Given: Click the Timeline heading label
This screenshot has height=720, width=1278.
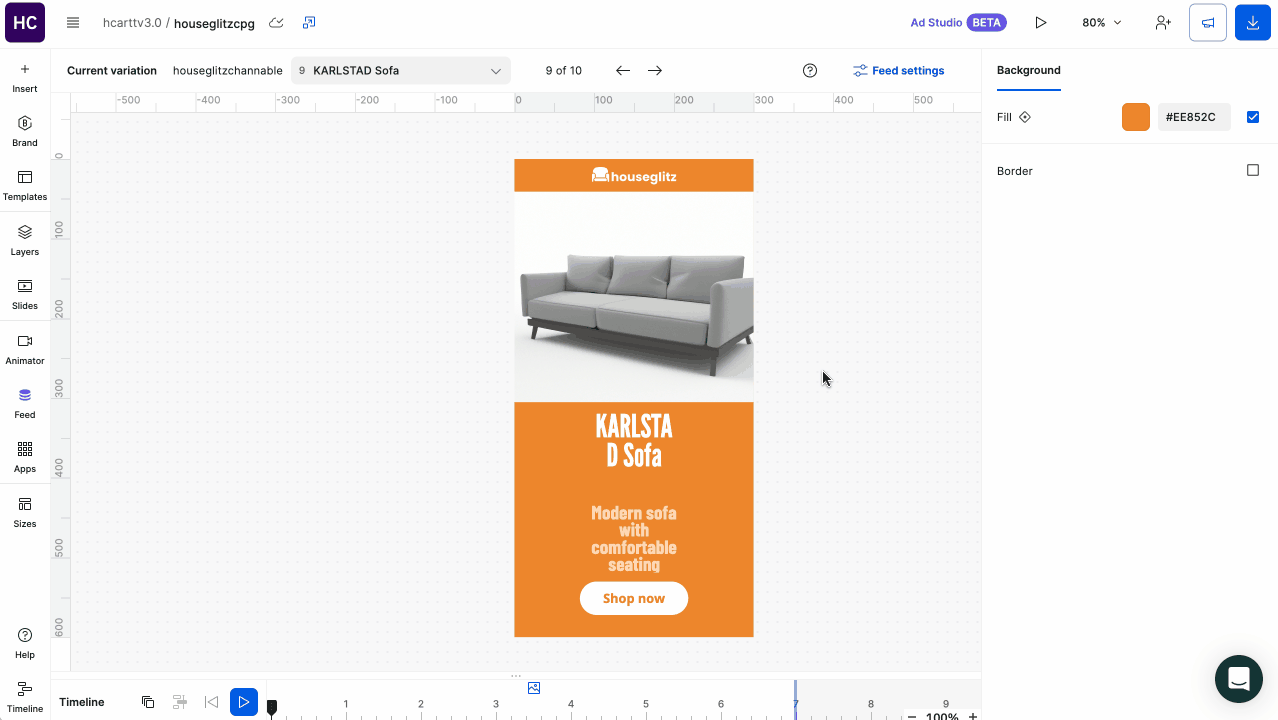Looking at the screenshot, I should click(x=82, y=702).
